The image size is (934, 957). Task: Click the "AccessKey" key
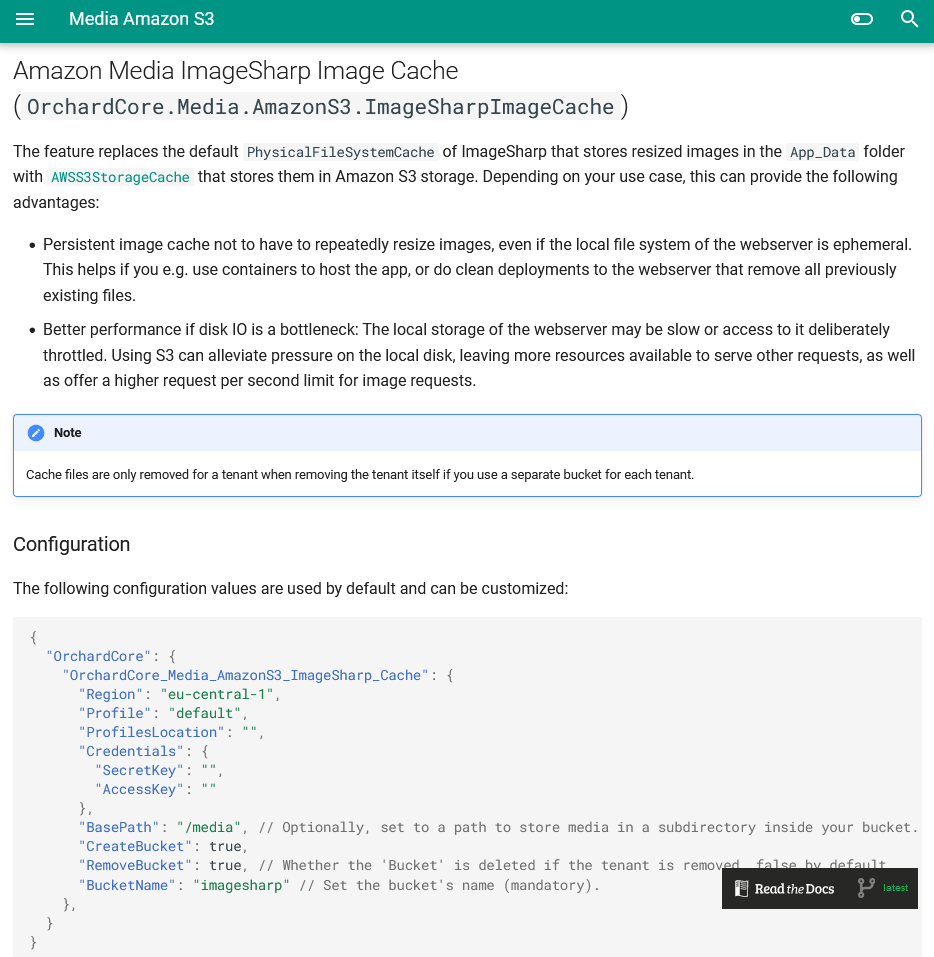(139, 789)
